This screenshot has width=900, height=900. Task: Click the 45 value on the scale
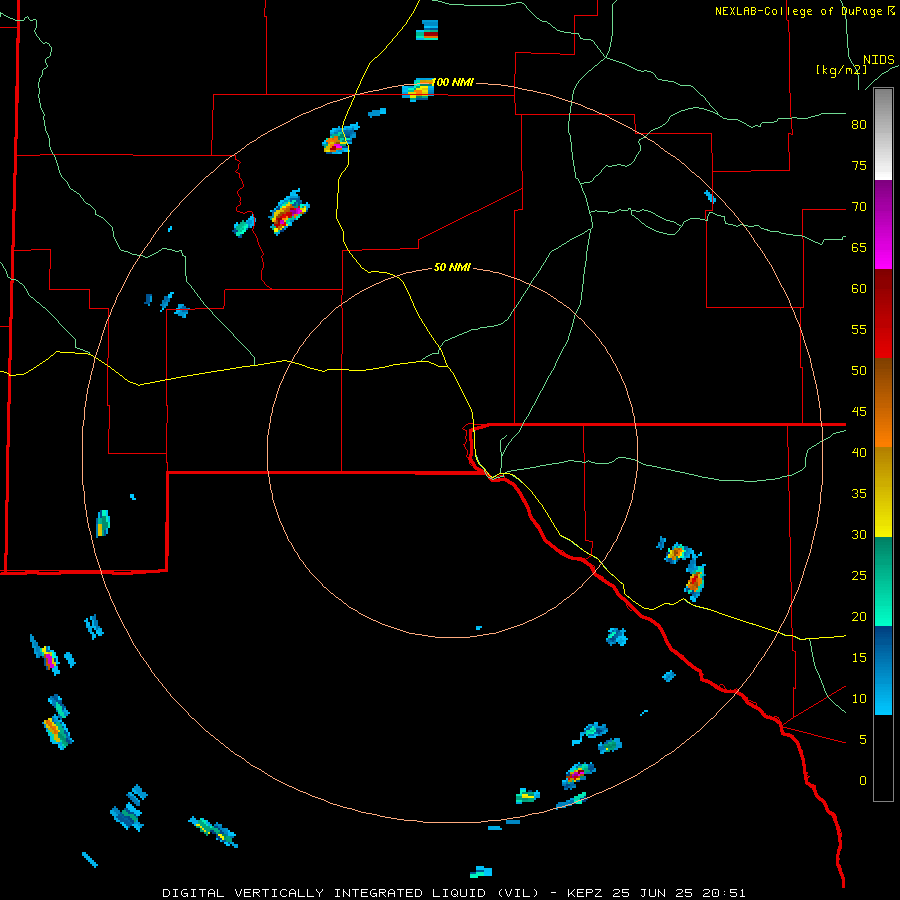[x=859, y=412]
